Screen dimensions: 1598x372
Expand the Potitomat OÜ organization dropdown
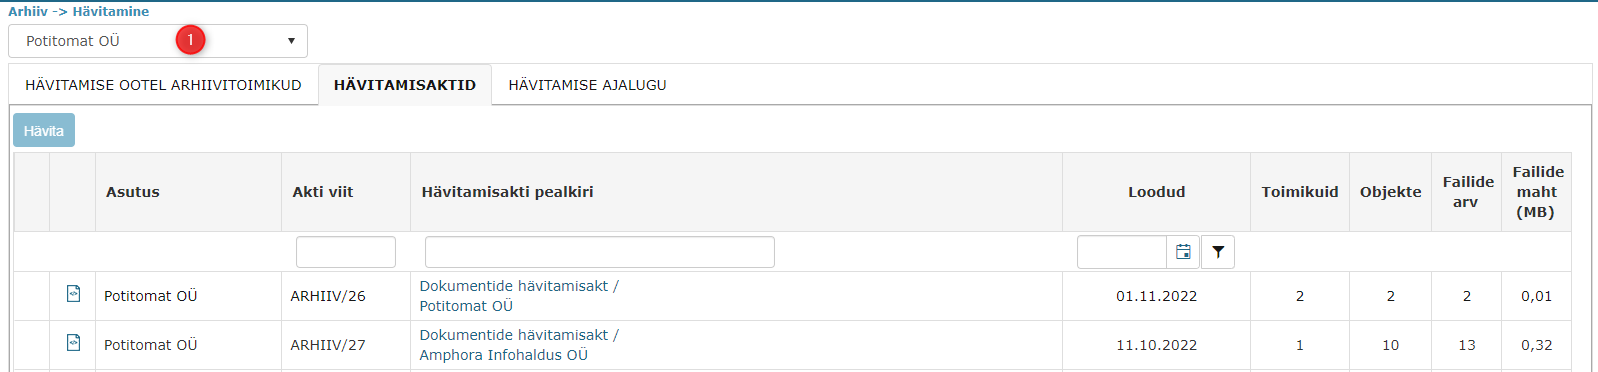(158, 41)
